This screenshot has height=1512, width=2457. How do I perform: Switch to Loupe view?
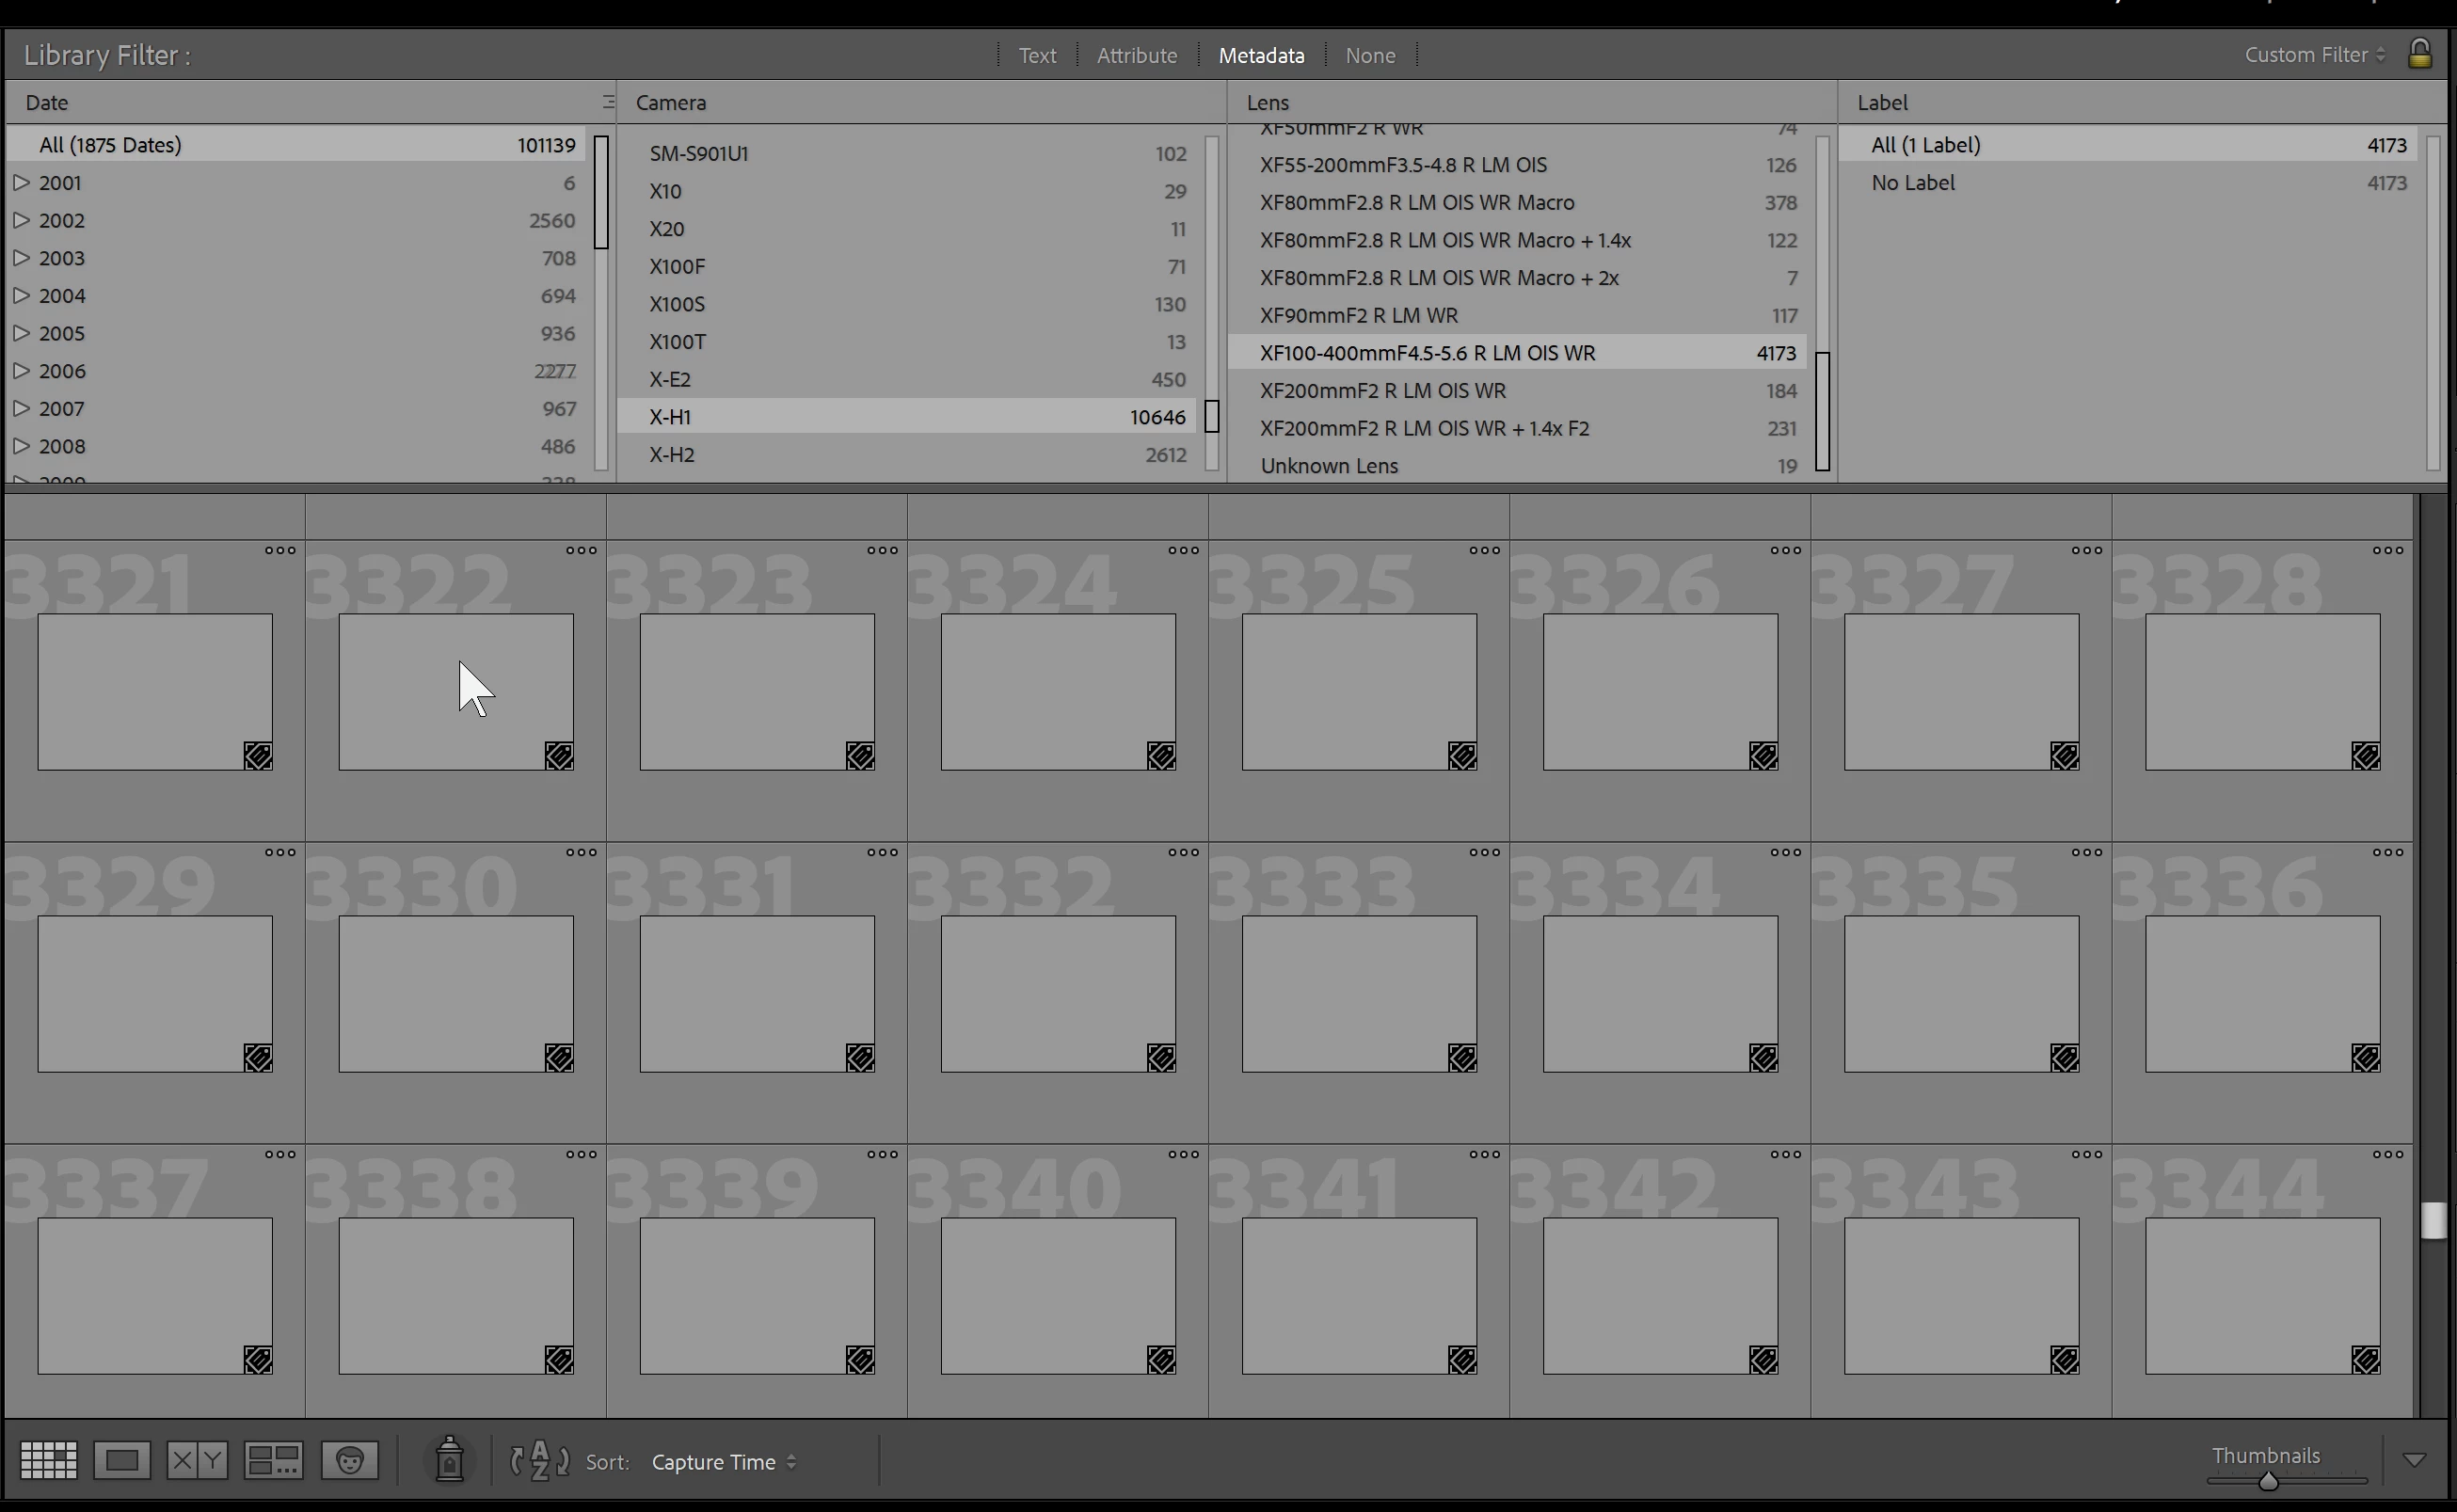(122, 1461)
